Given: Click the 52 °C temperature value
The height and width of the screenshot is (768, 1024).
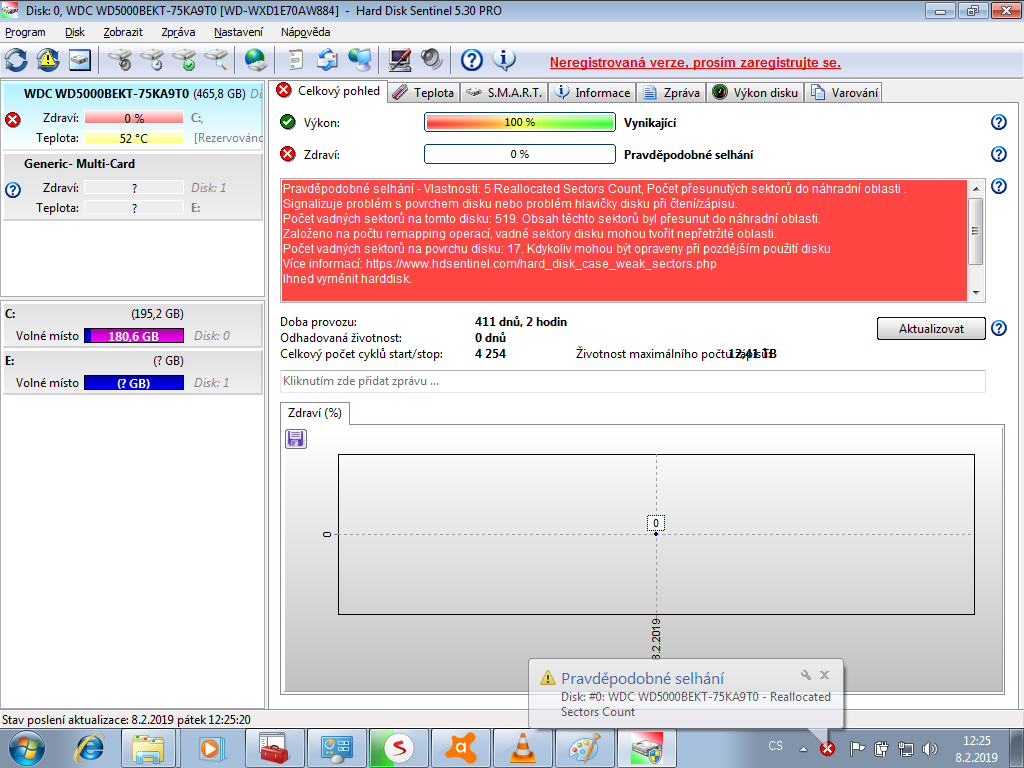Looking at the screenshot, I should pos(134,138).
